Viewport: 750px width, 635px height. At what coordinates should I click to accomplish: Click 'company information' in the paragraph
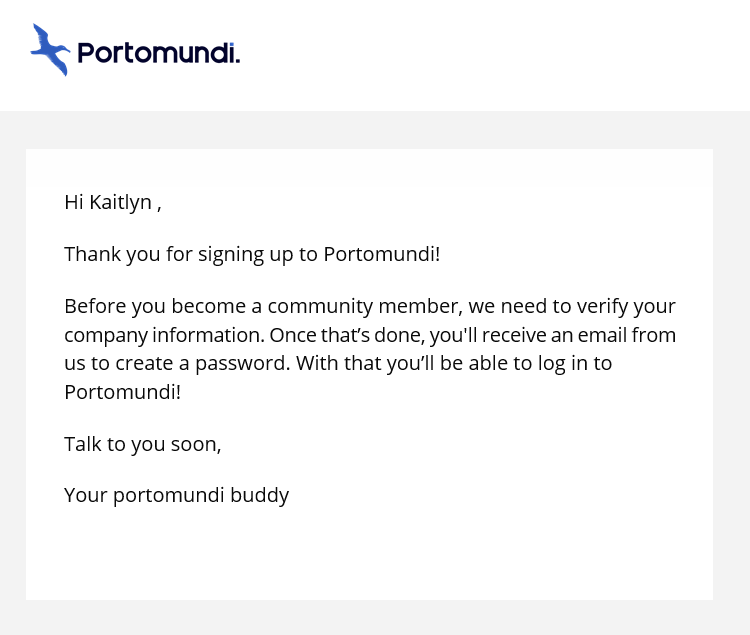[164, 336]
